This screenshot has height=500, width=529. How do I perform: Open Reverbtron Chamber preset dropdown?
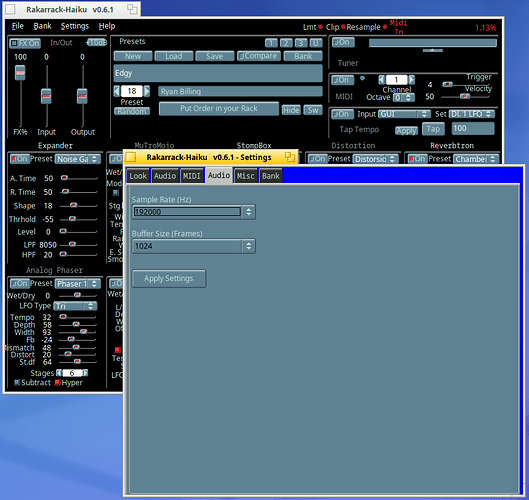(x=476, y=159)
